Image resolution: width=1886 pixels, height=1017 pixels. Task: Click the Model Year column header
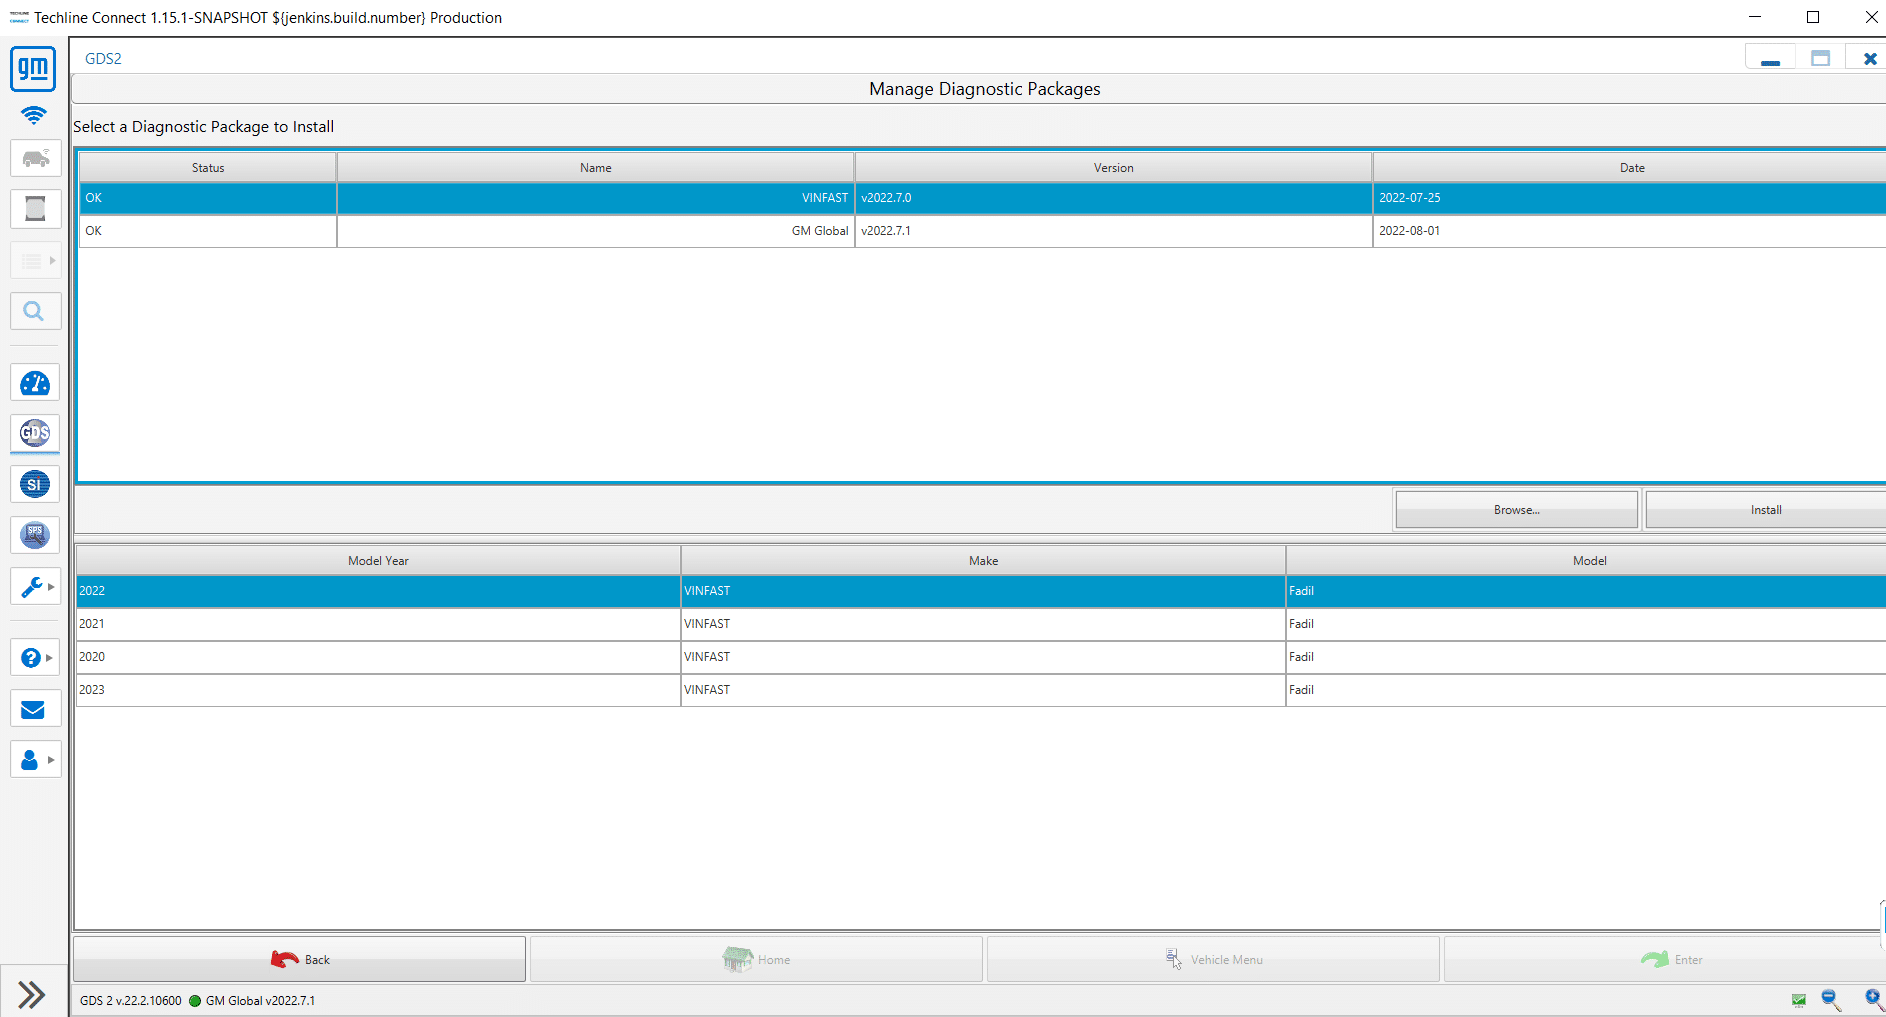coord(378,561)
